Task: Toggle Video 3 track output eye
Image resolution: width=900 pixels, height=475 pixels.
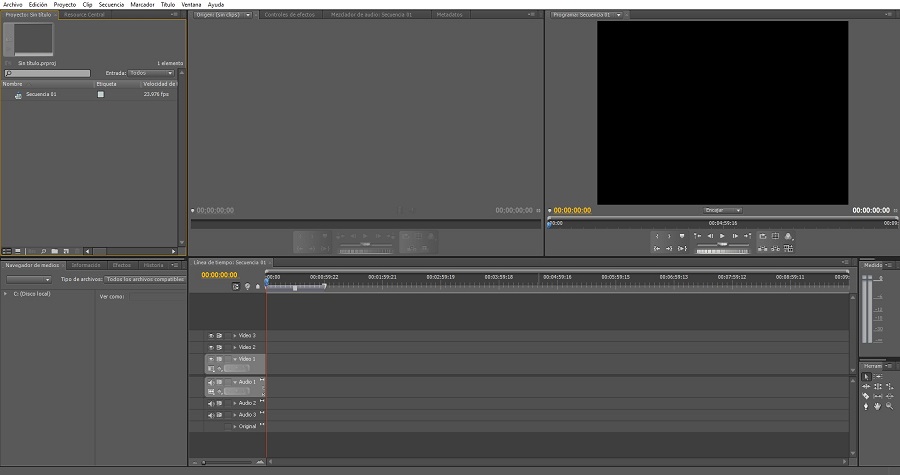Action: pos(211,336)
